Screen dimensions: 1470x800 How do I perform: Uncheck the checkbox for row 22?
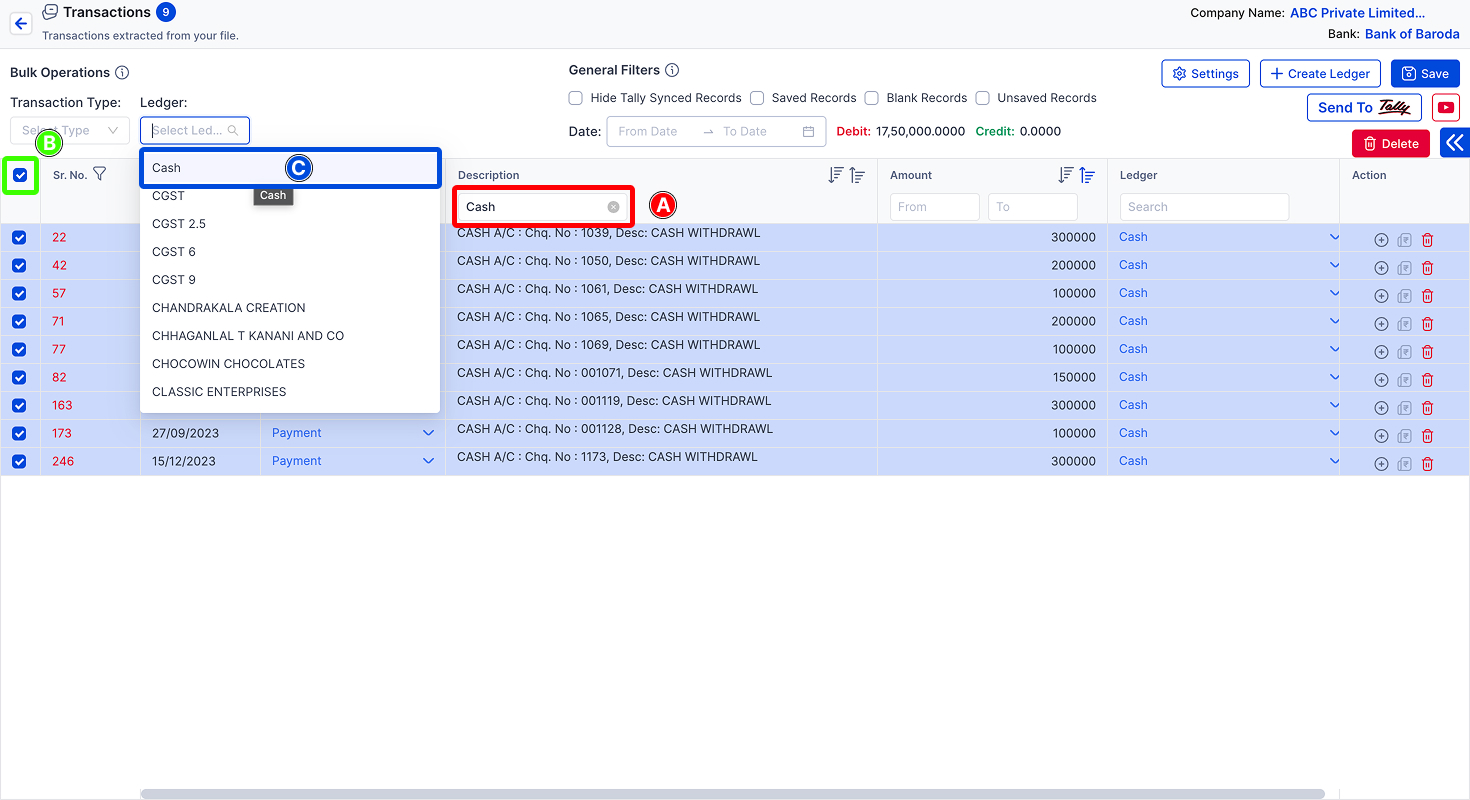pyautogui.click(x=19, y=238)
